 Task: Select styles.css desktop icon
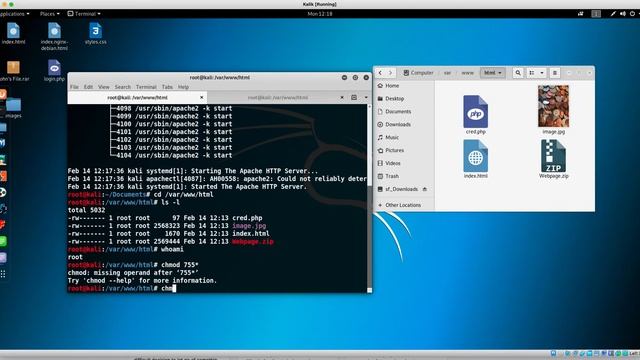pos(96,33)
